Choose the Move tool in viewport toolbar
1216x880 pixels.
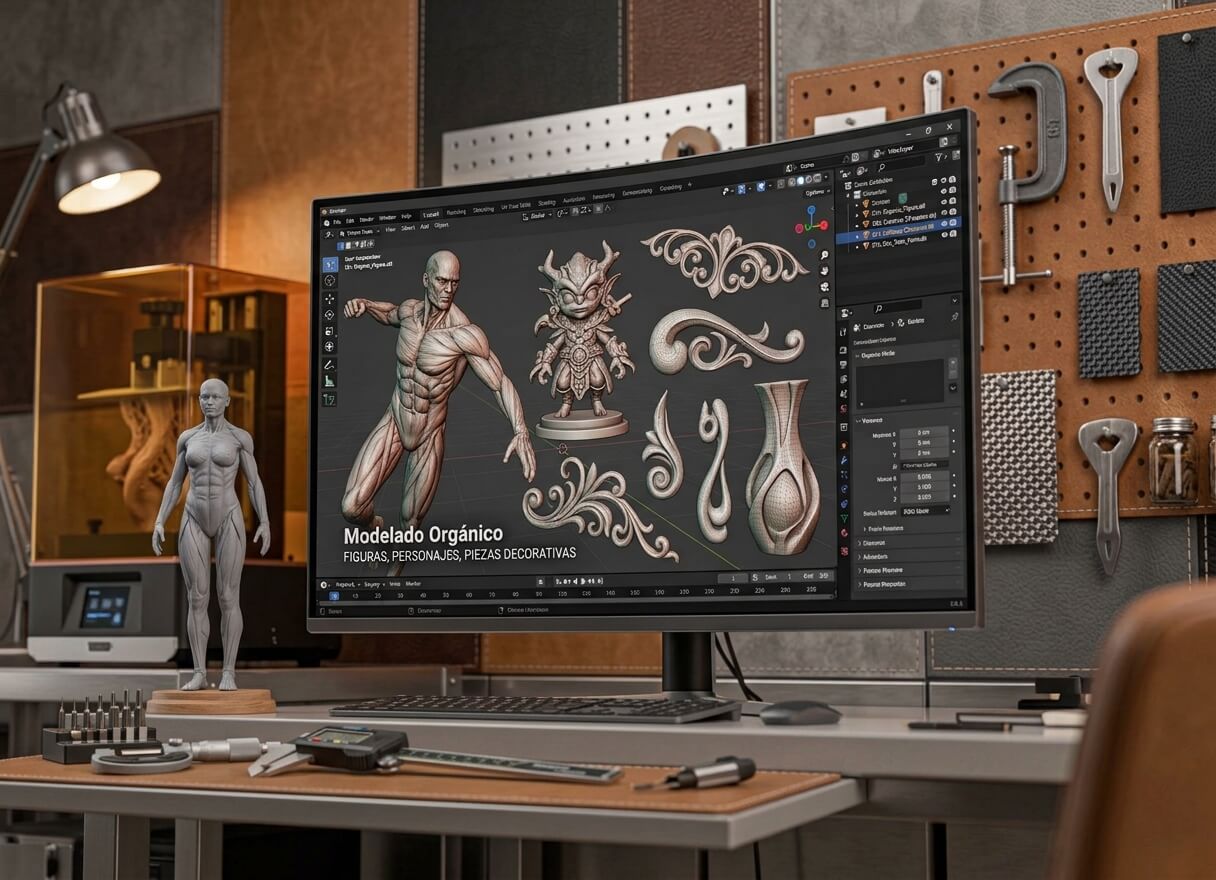click(330, 299)
